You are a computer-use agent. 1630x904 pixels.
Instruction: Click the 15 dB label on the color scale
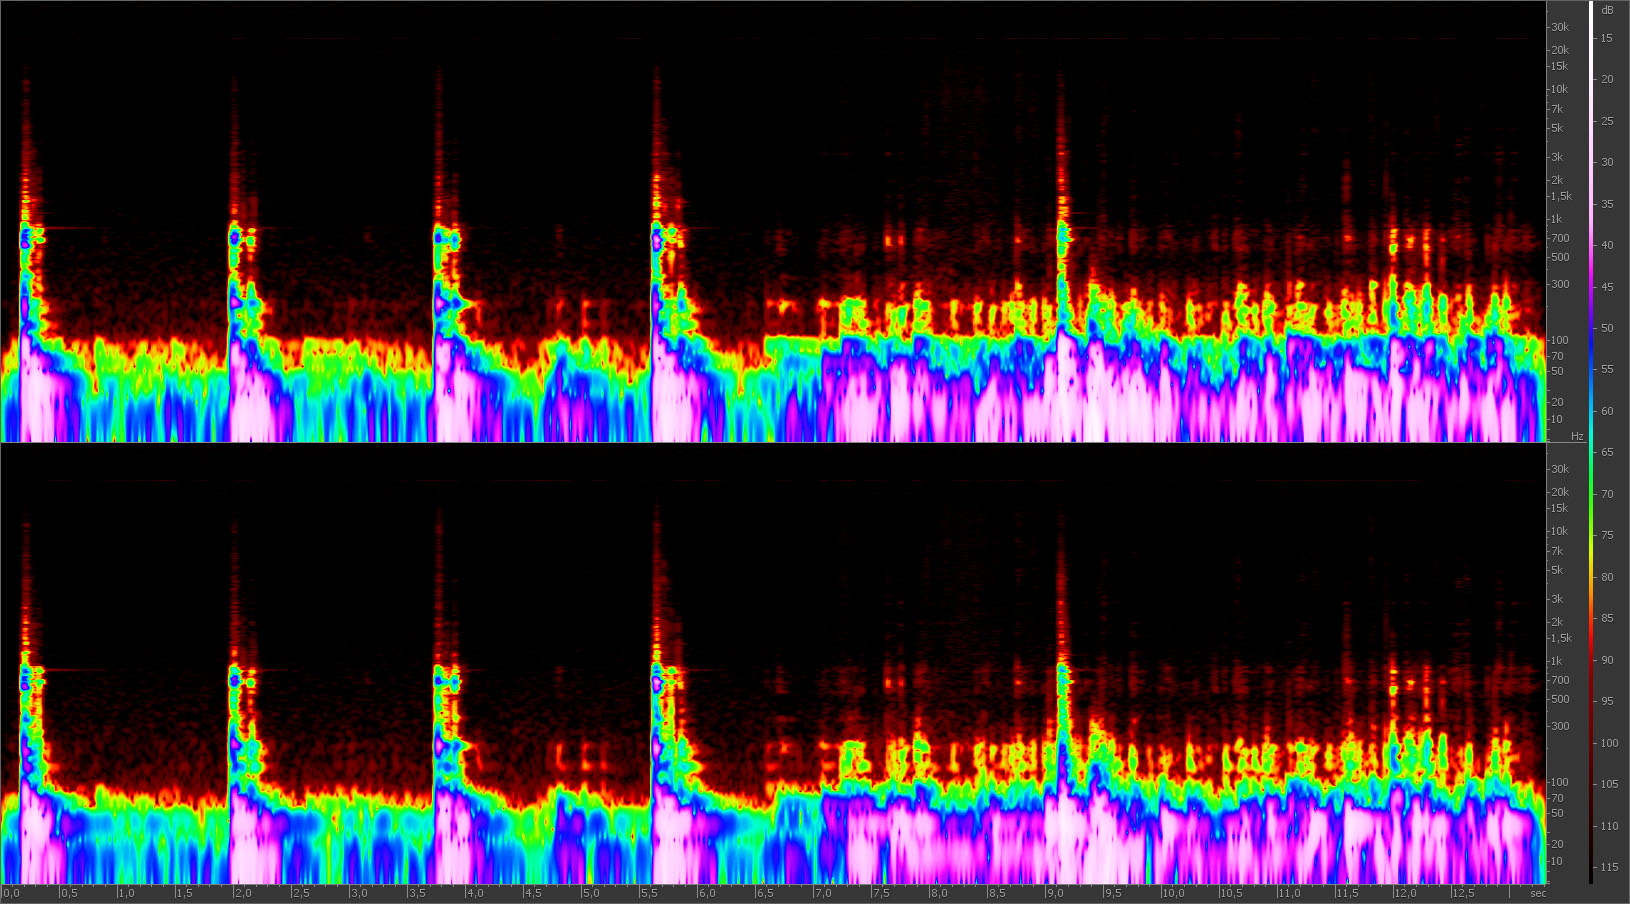click(1607, 38)
